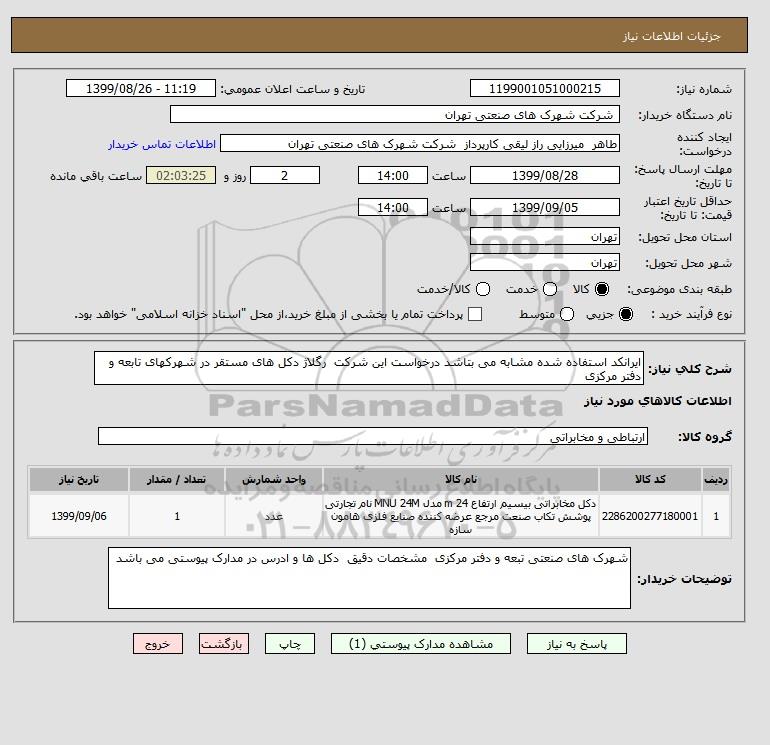Click the need number field 1199001051000215
The image size is (770, 745).
(545, 88)
